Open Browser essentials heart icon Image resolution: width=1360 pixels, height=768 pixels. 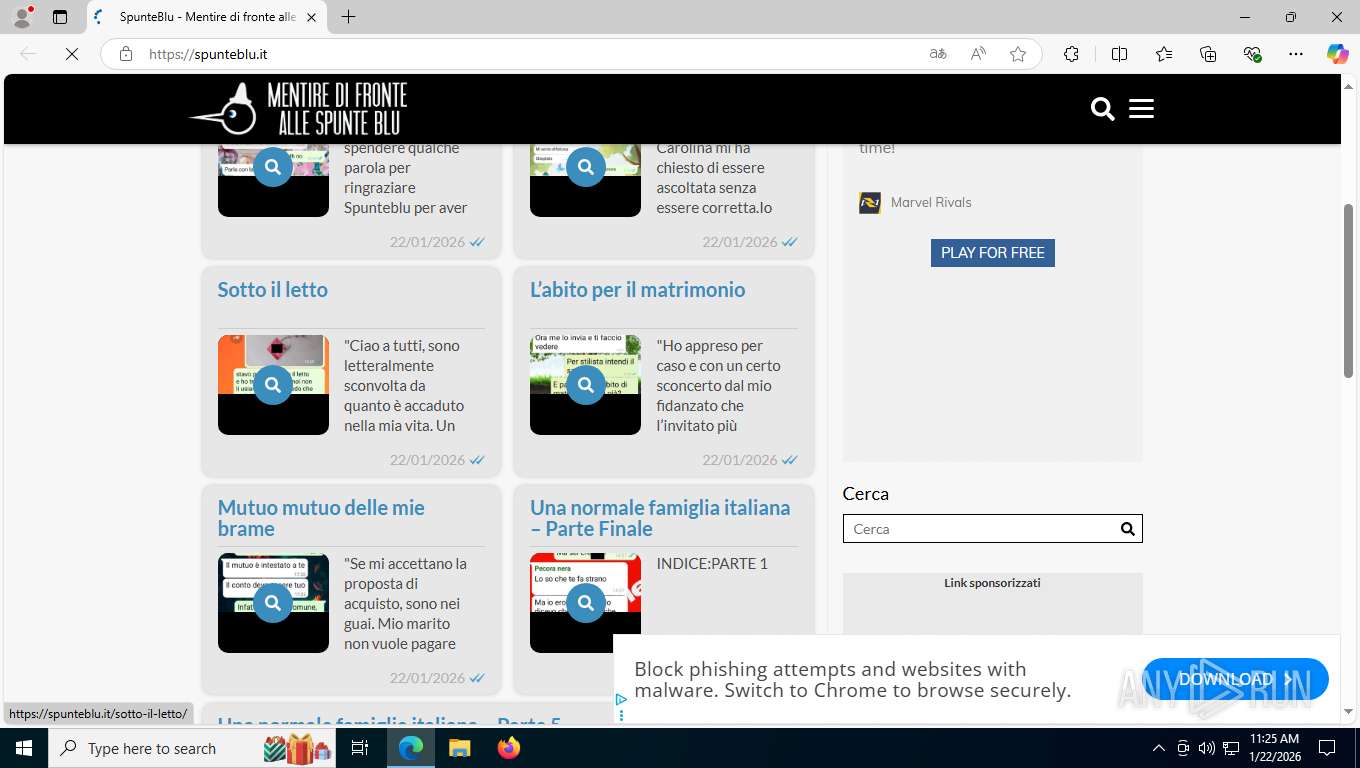coord(1252,54)
